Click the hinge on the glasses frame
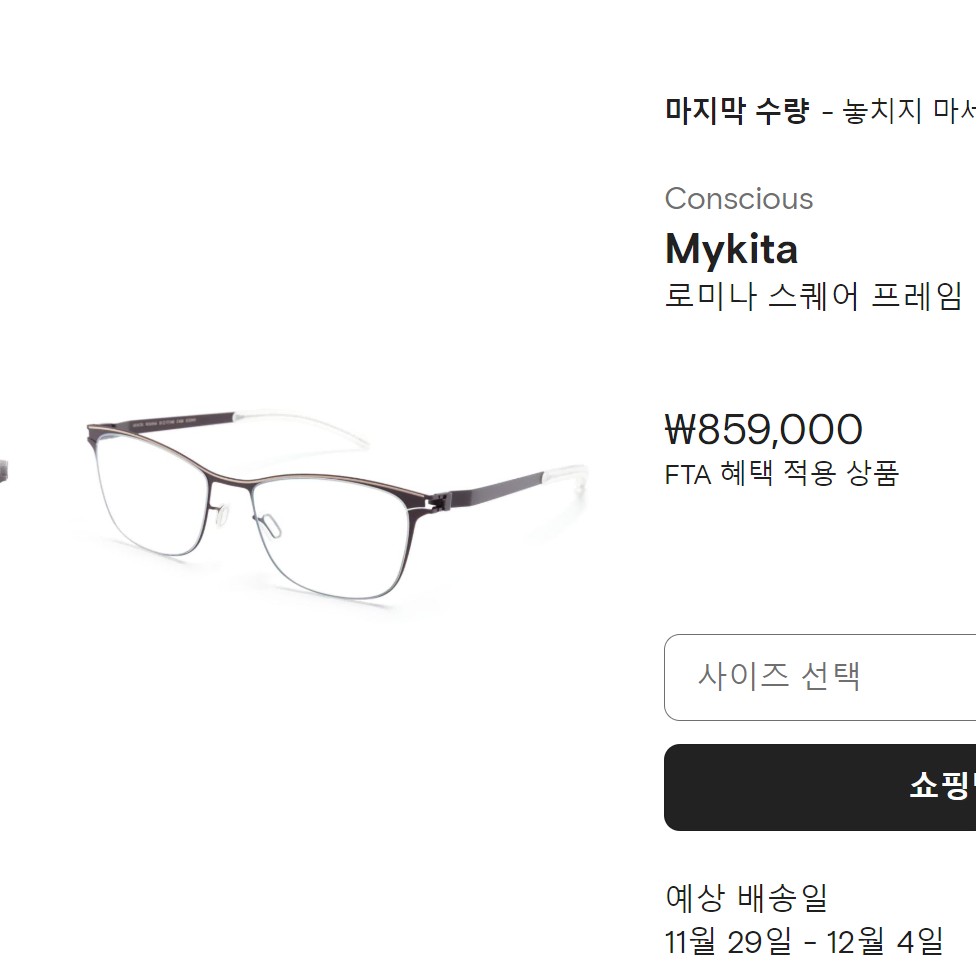 pyautogui.click(x=439, y=499)
